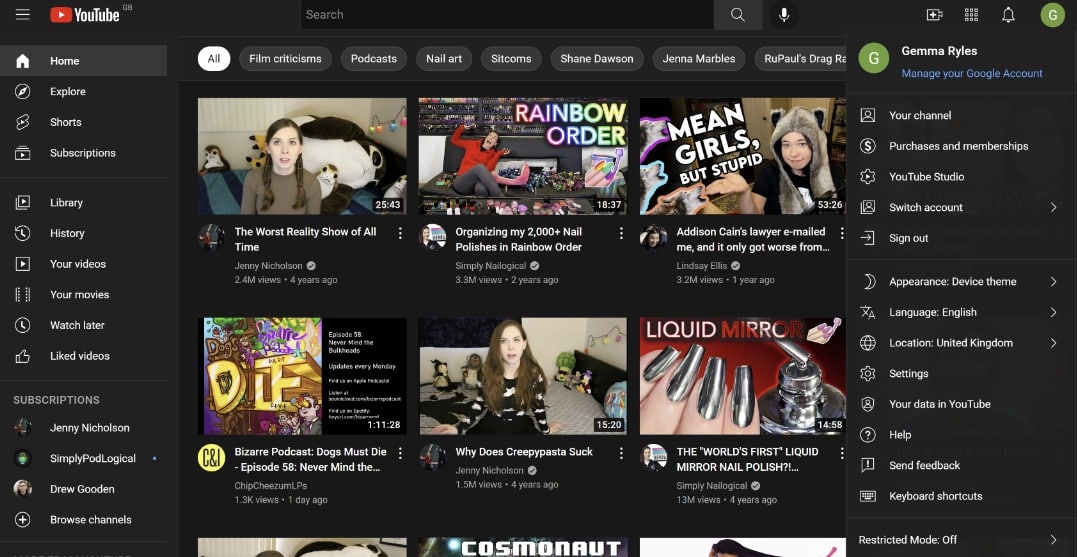Screen dimensions: 1077x557
Task: Select the Nail art chip
Action: (444, 59)
